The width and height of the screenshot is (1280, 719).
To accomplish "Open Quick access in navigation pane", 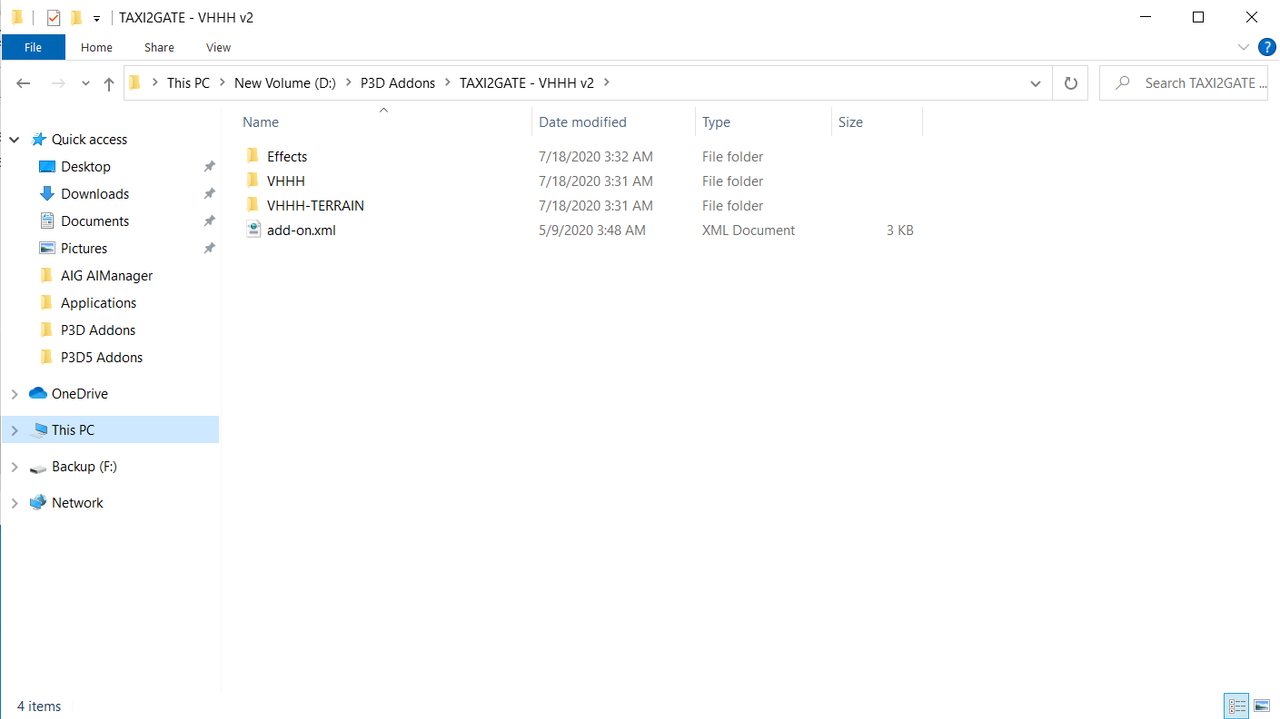I will point(89,140).
